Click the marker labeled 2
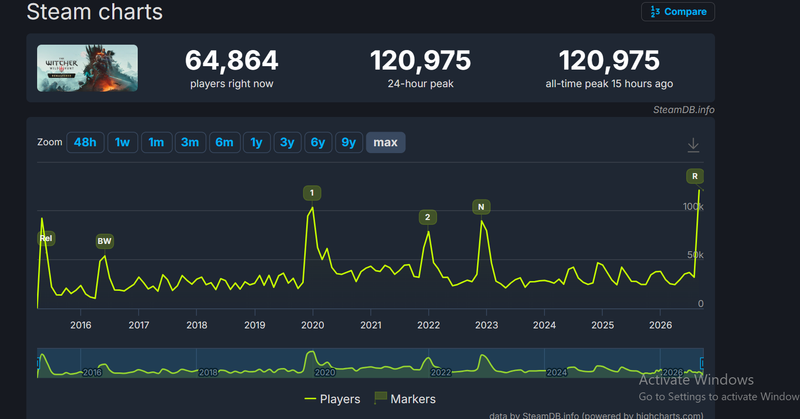Image resolution: width=800 pixels, height=419 pixels. coord(428,217)
